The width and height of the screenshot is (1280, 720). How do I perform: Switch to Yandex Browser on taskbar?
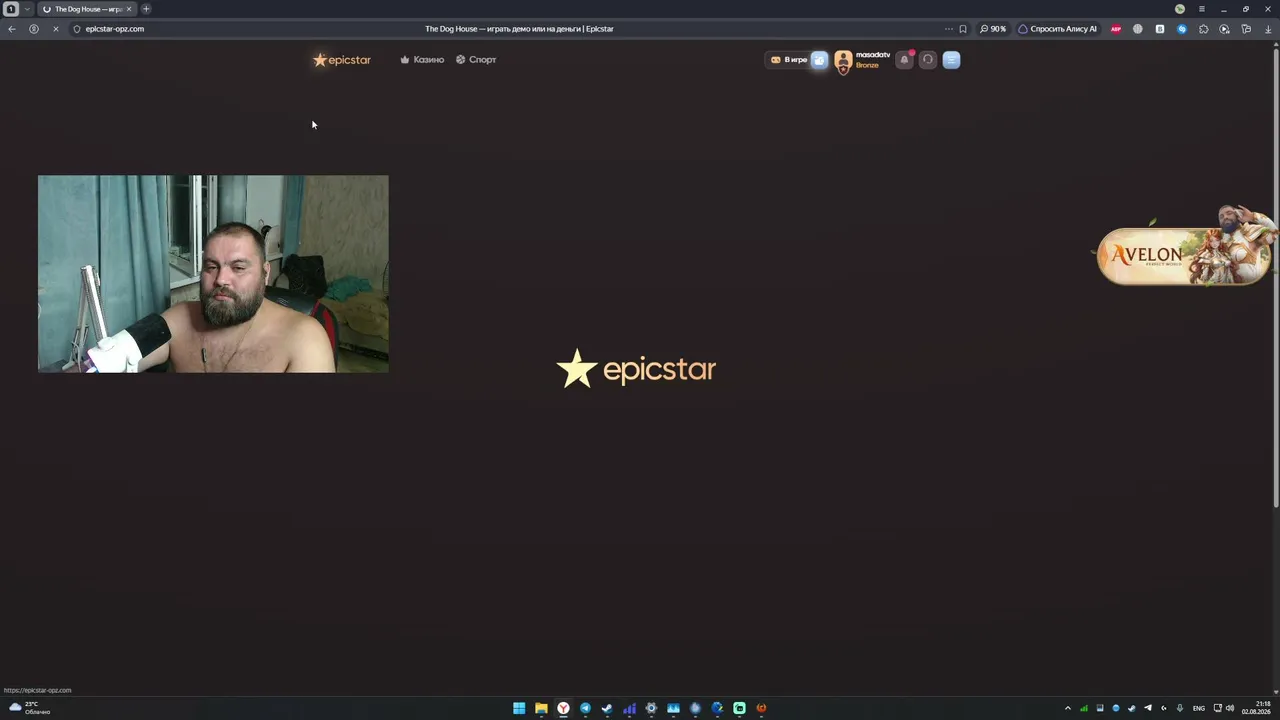point(563,708)
